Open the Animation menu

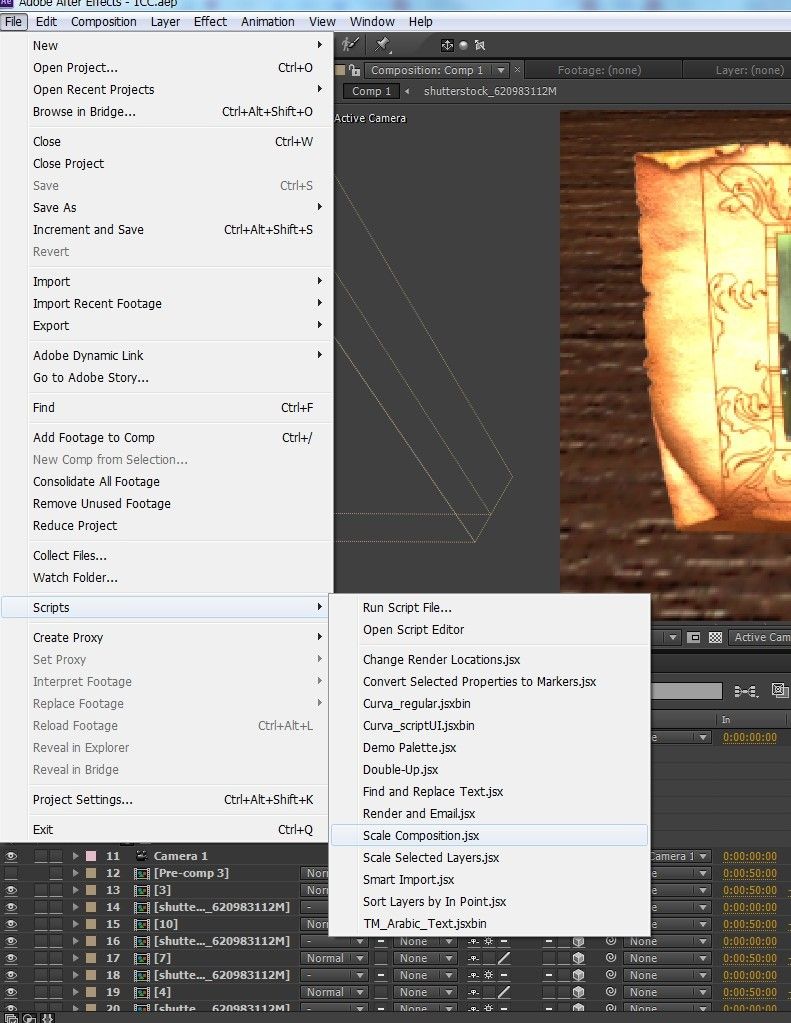(x=268, y=22)
